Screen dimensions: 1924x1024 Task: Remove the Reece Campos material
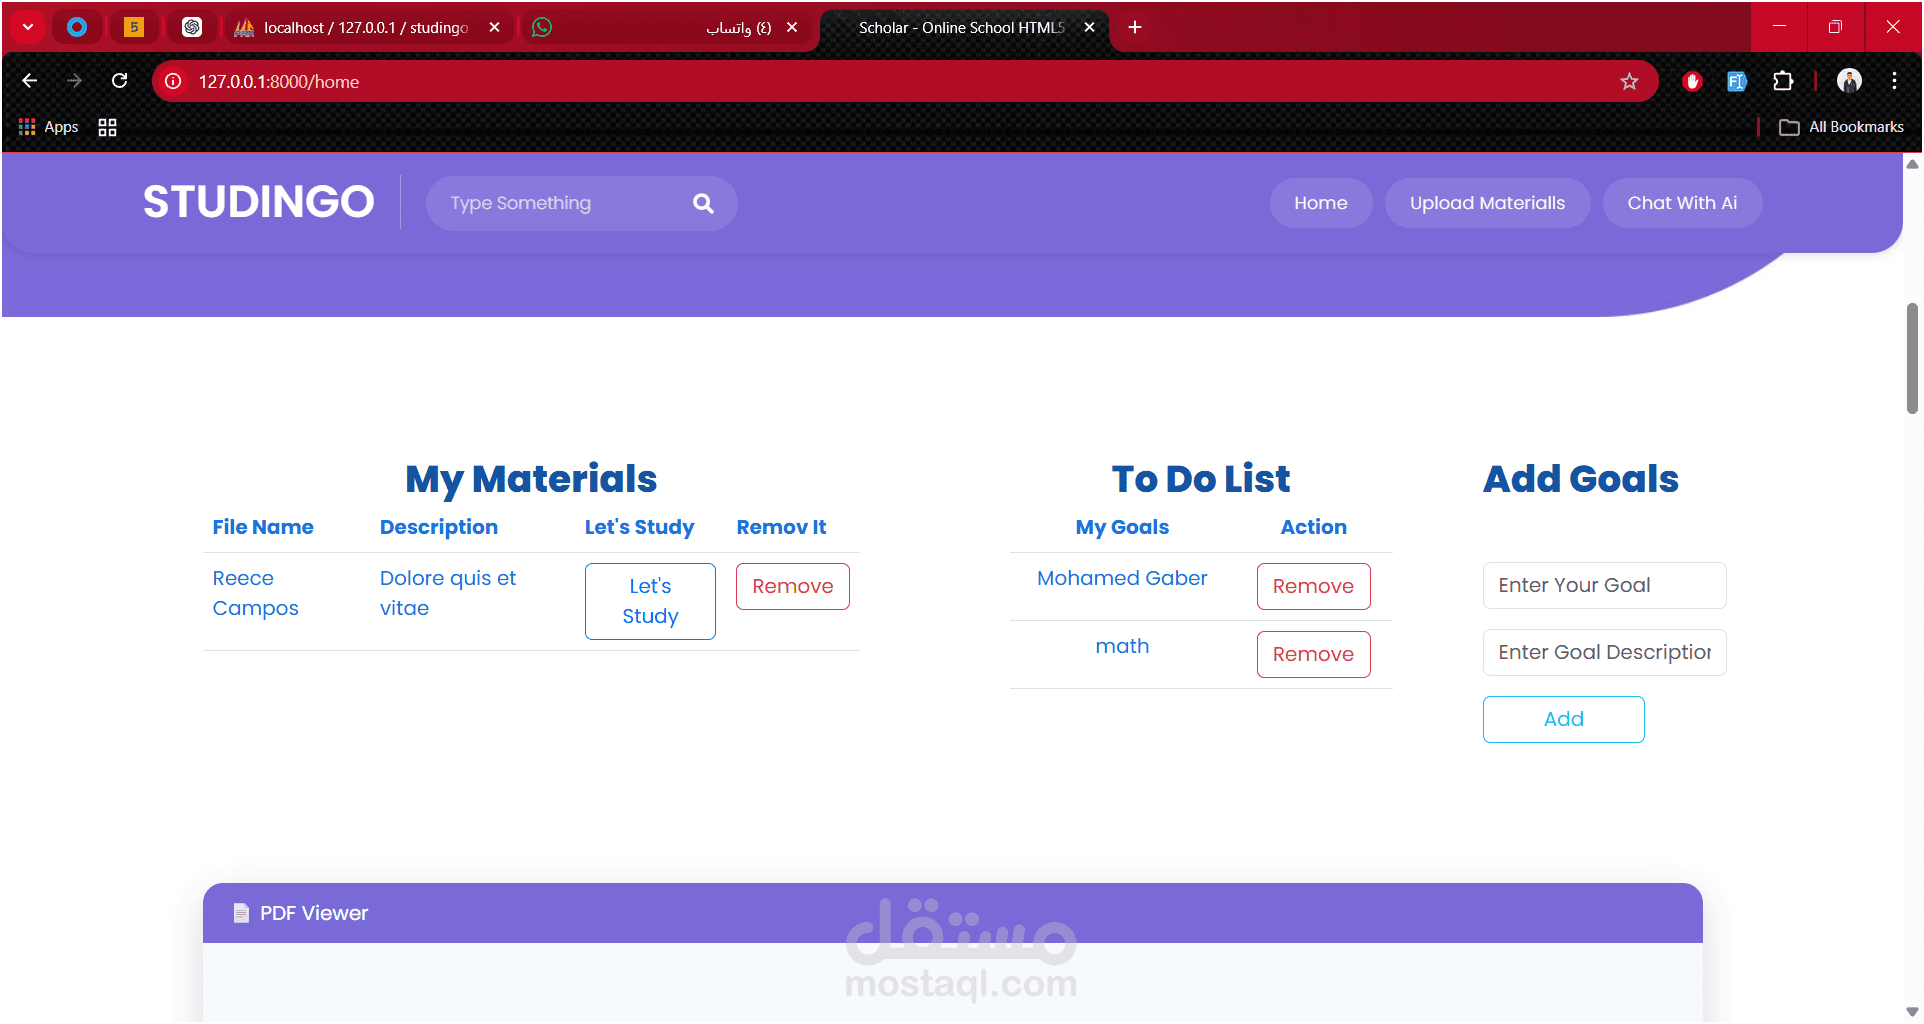point(793,586)
